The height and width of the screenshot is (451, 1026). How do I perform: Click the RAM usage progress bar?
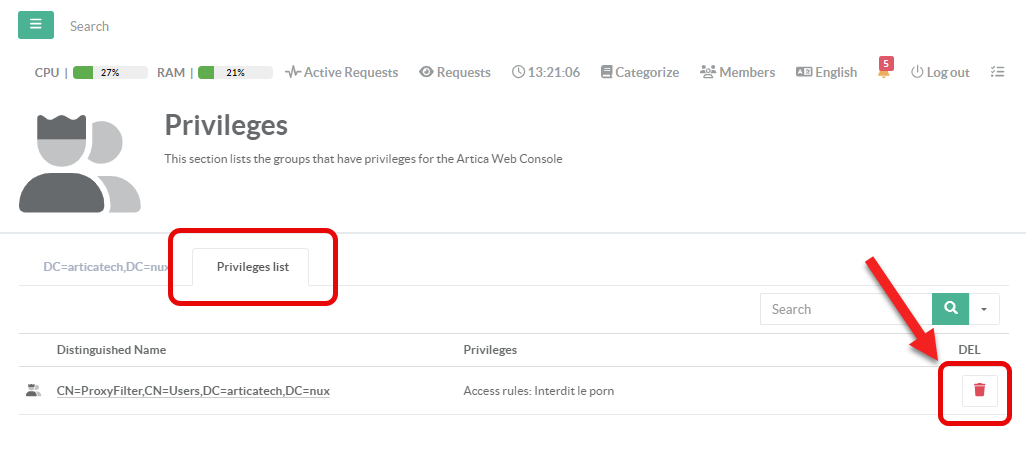235,72
